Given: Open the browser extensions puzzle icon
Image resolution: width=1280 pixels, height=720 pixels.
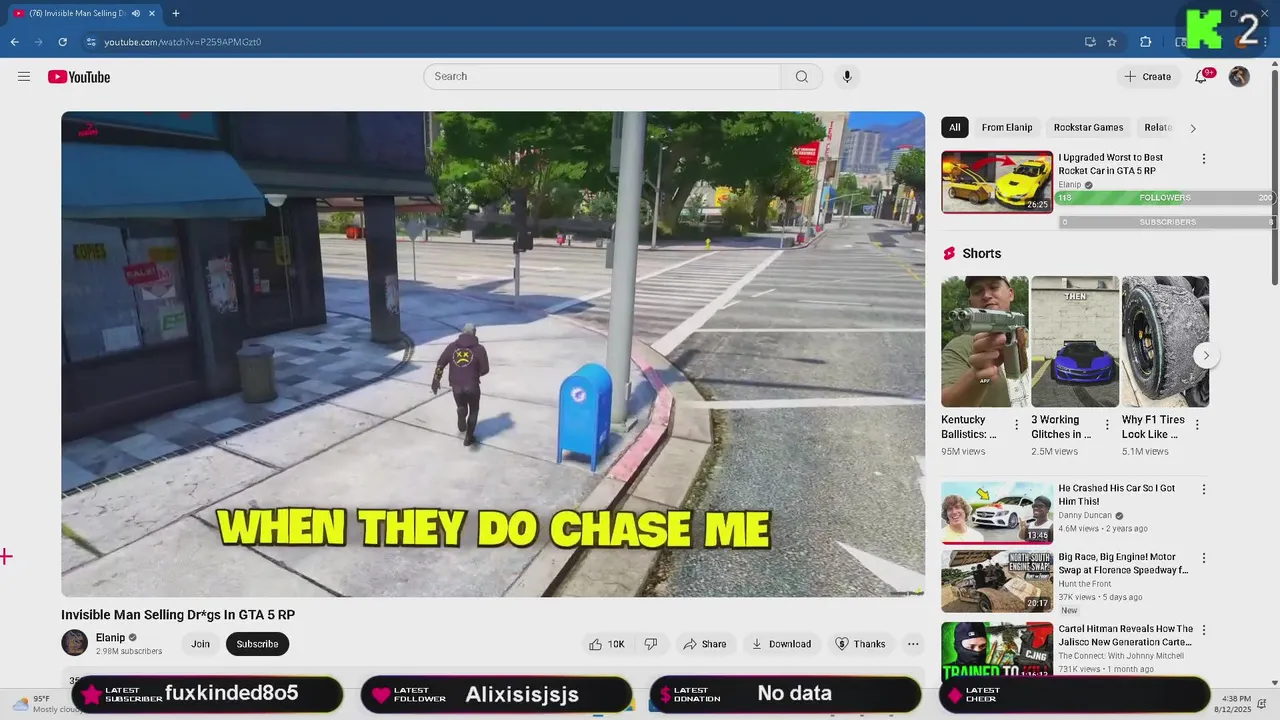Looking at the screenshot, I should click(1146, 42).
